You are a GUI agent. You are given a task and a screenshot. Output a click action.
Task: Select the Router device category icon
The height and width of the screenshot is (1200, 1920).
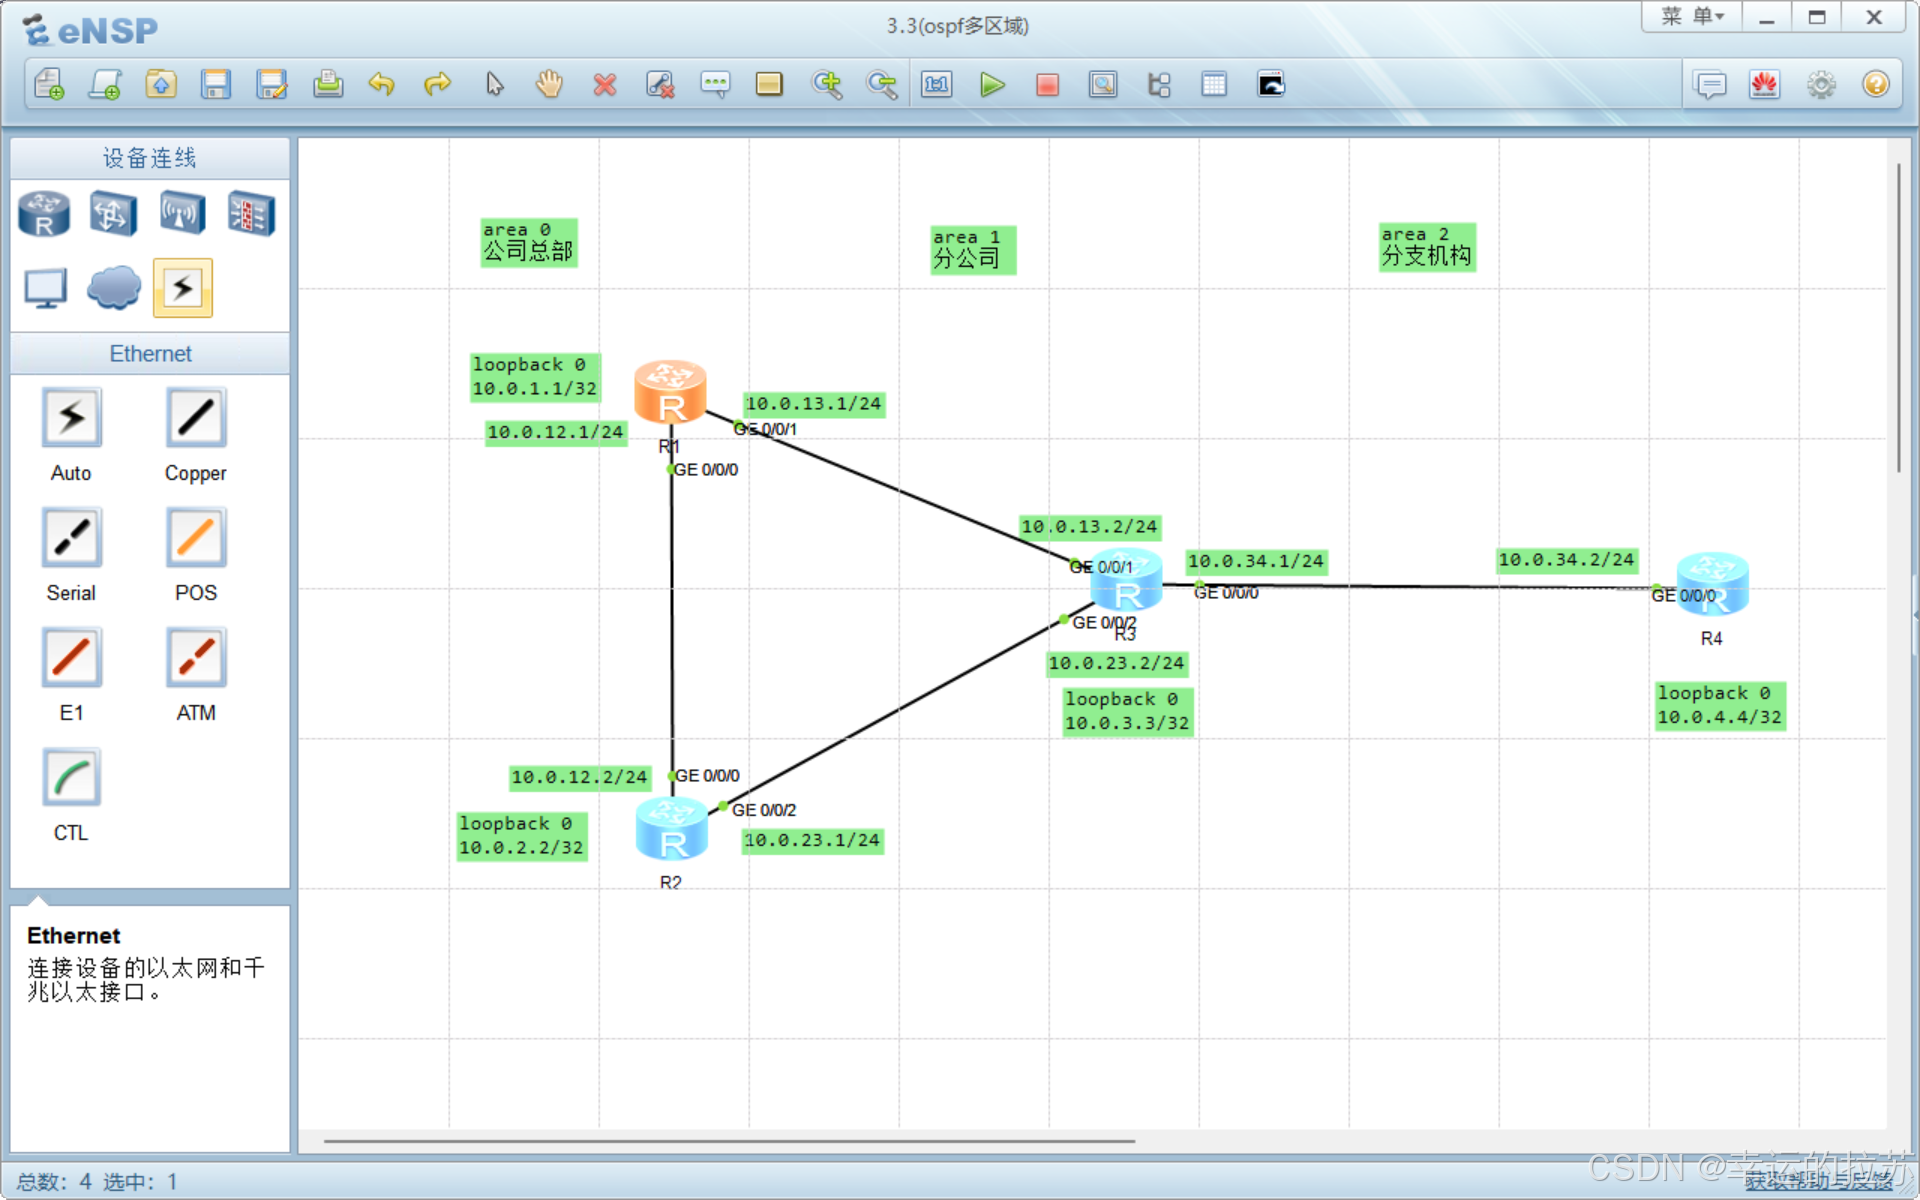[x=44, y=214]
